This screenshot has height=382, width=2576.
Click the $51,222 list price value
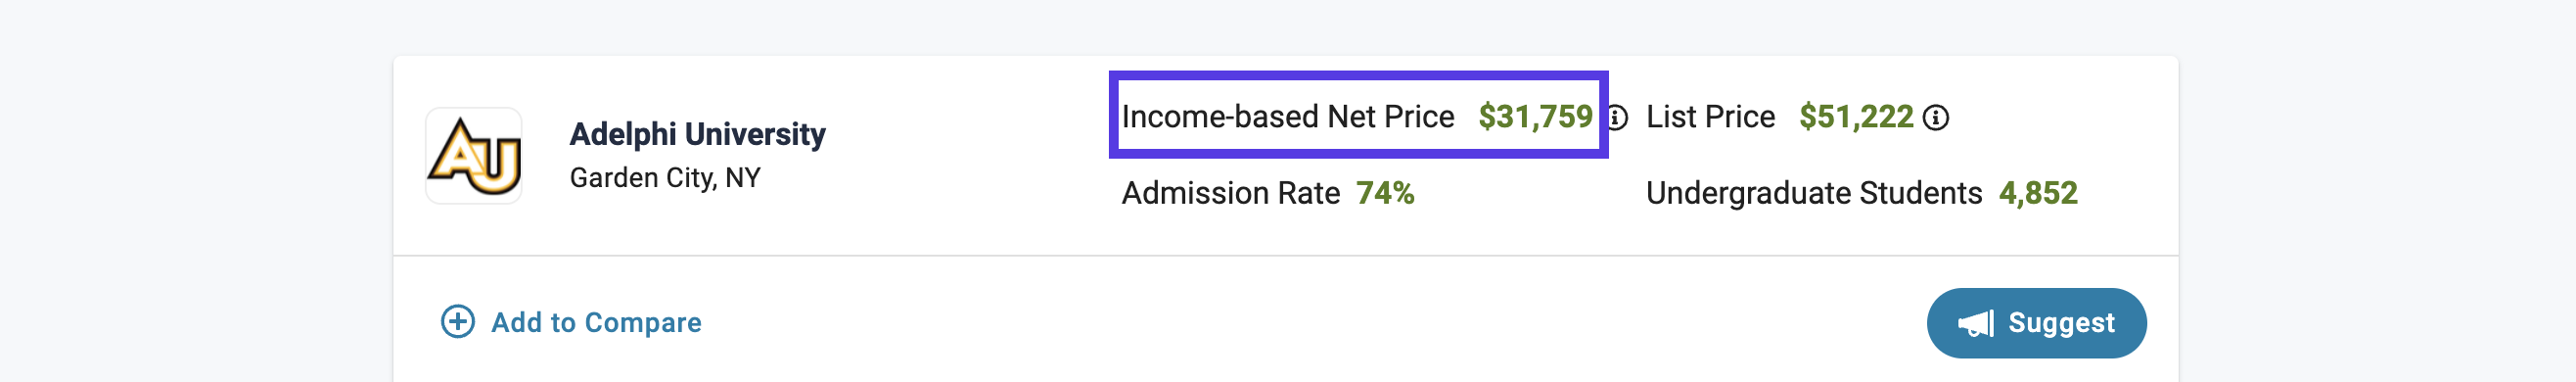1856,117
